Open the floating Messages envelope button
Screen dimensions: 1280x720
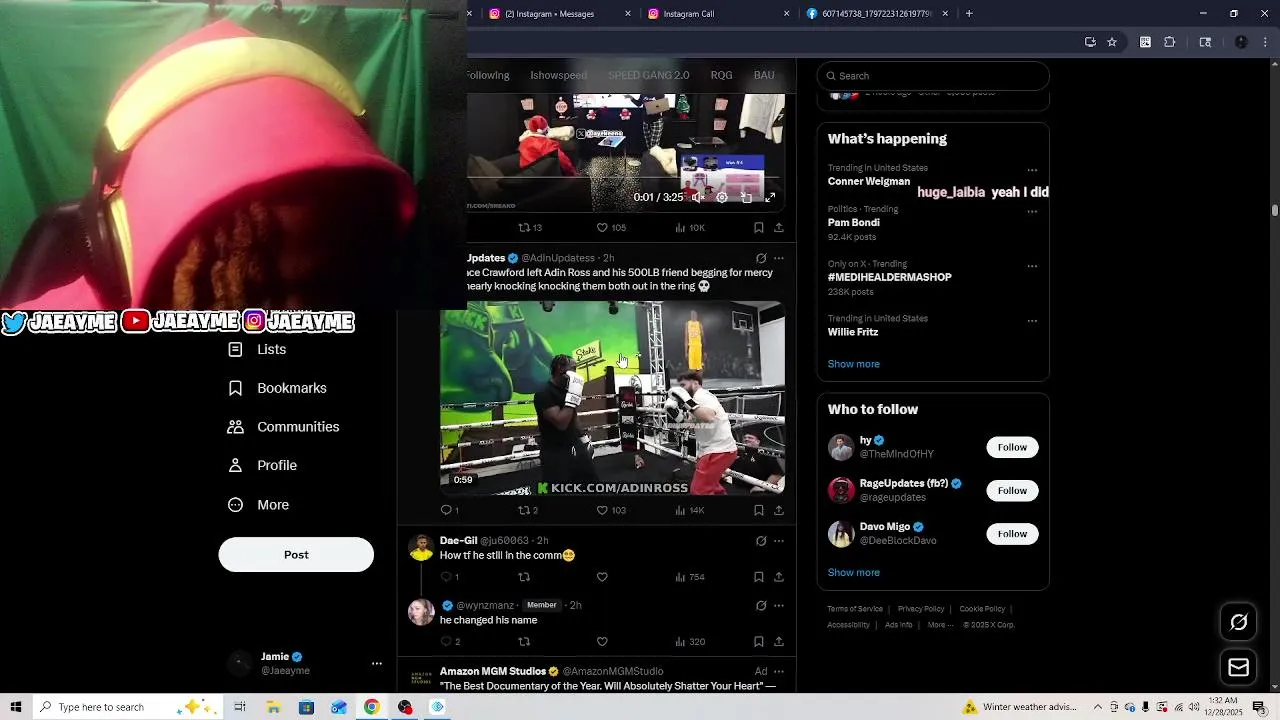(x=1238, y=667)
